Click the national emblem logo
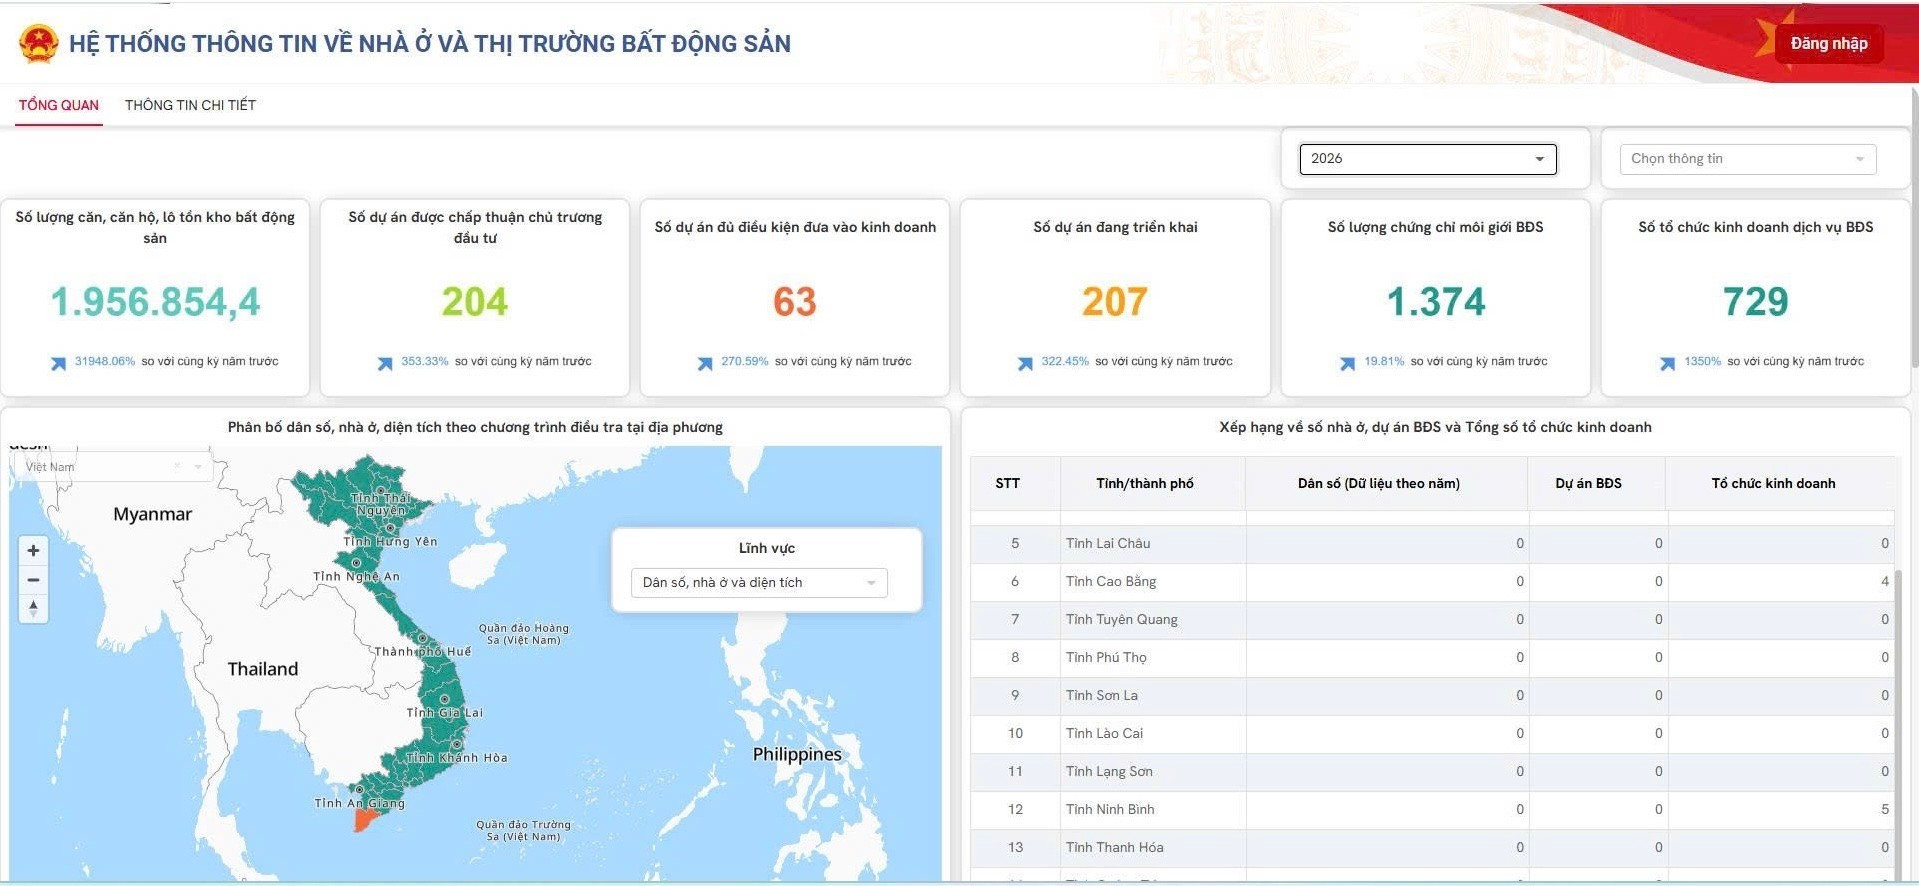Viewport: 1919px width, 886px height. click(x=38, y=44)
